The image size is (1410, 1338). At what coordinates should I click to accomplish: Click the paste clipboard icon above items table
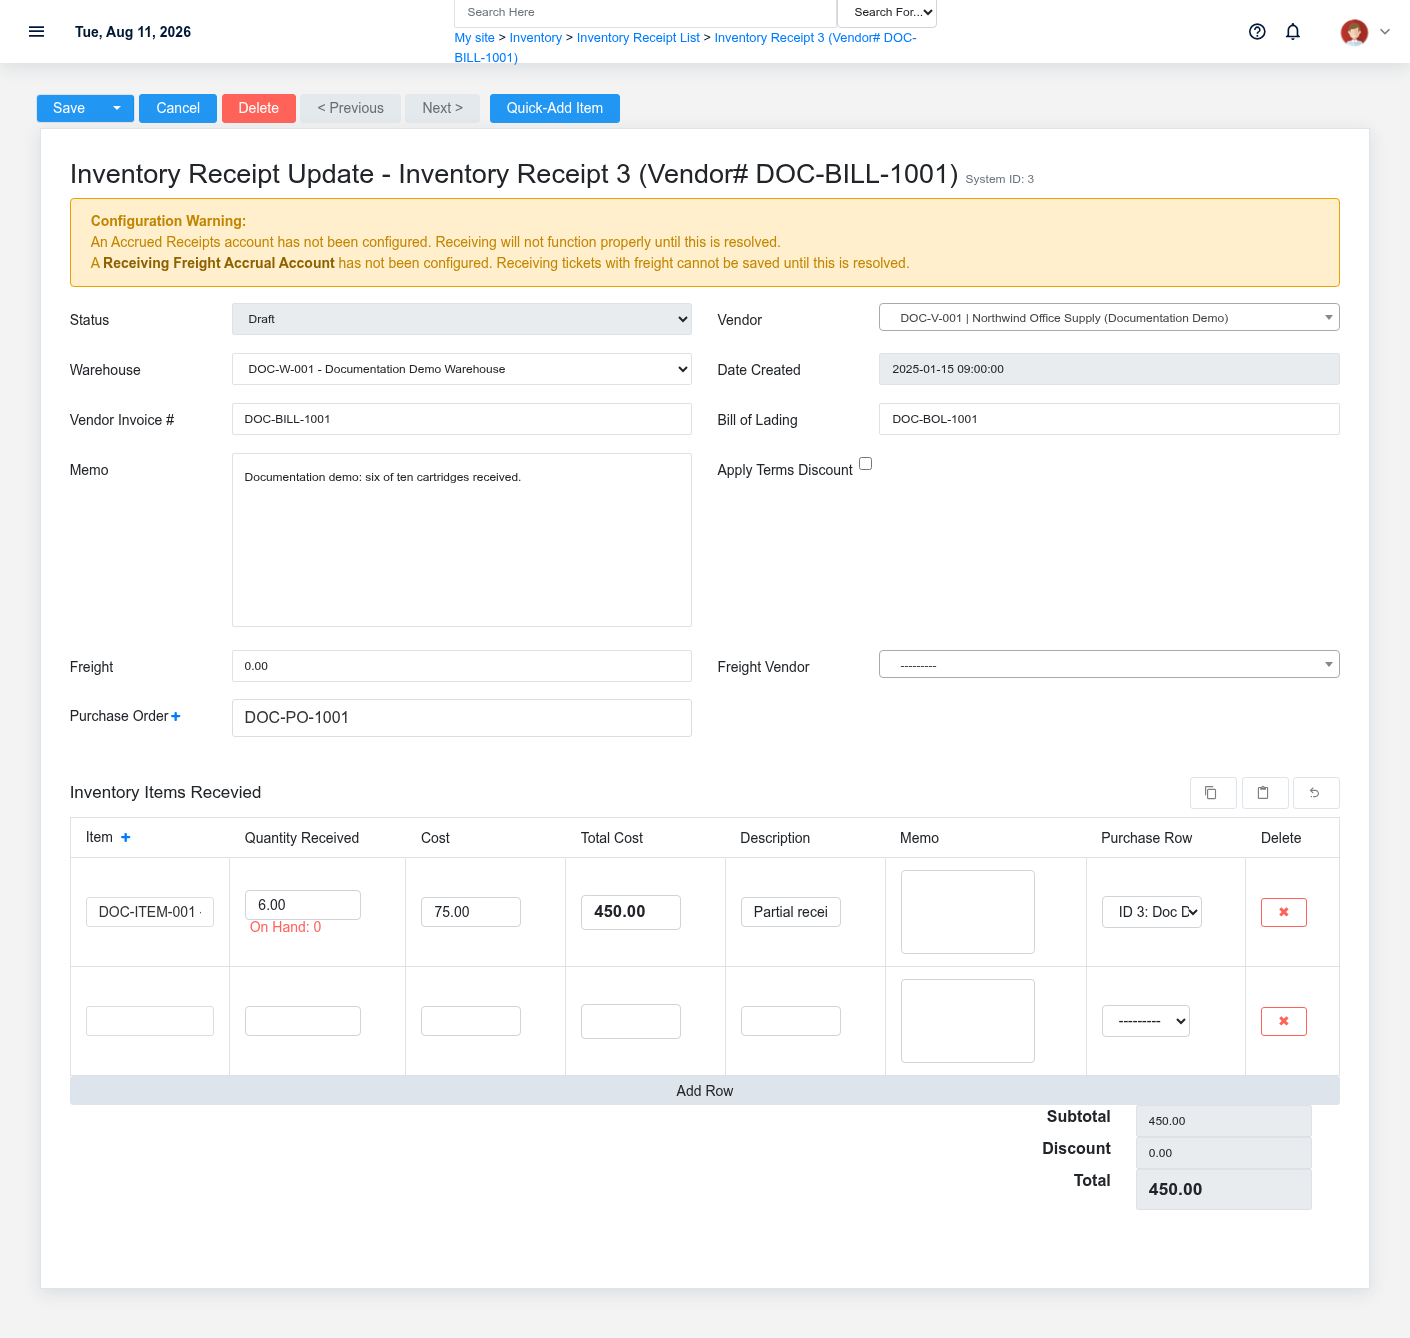point(1265,793)
